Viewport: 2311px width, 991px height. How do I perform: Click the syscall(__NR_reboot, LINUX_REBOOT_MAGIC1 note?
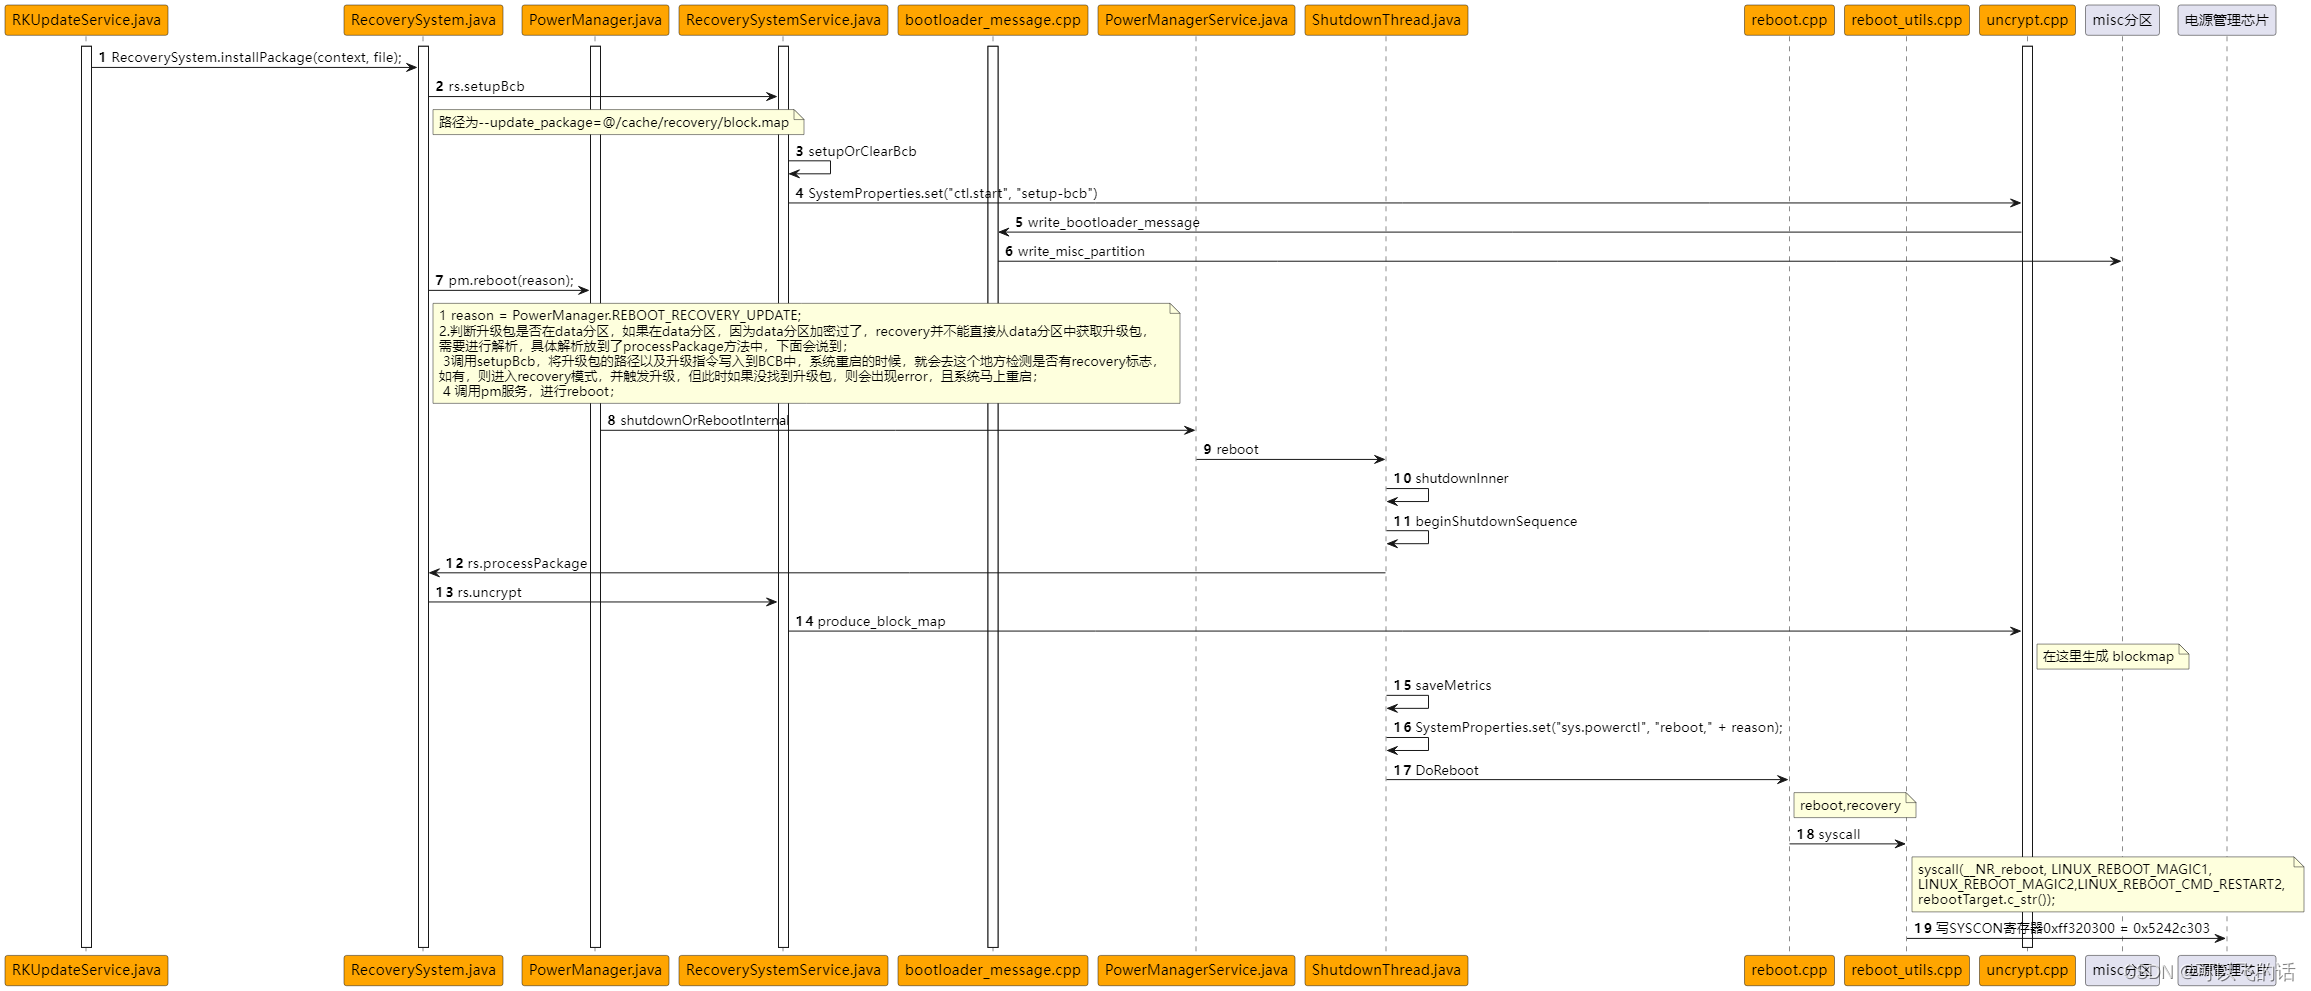click(2108, 884)
